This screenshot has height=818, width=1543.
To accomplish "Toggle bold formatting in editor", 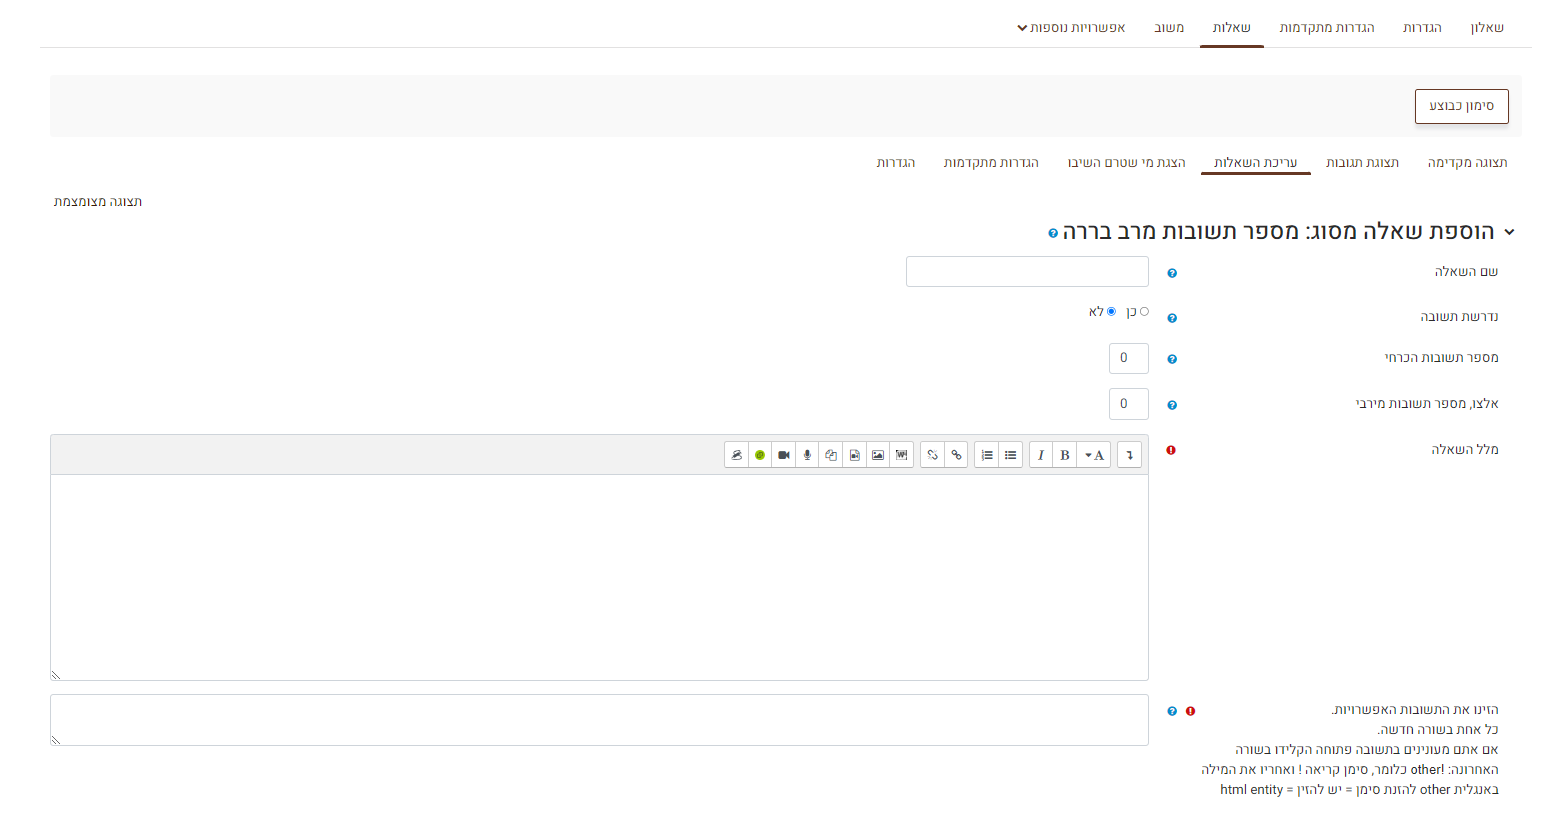I will pos(1065,455).
